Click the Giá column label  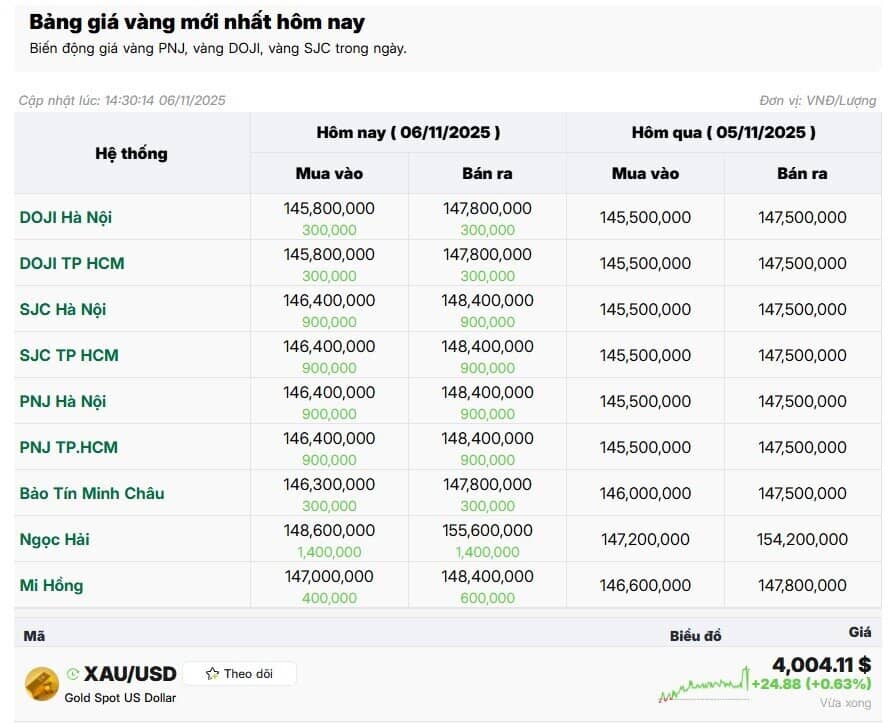[x=860, y=632]
